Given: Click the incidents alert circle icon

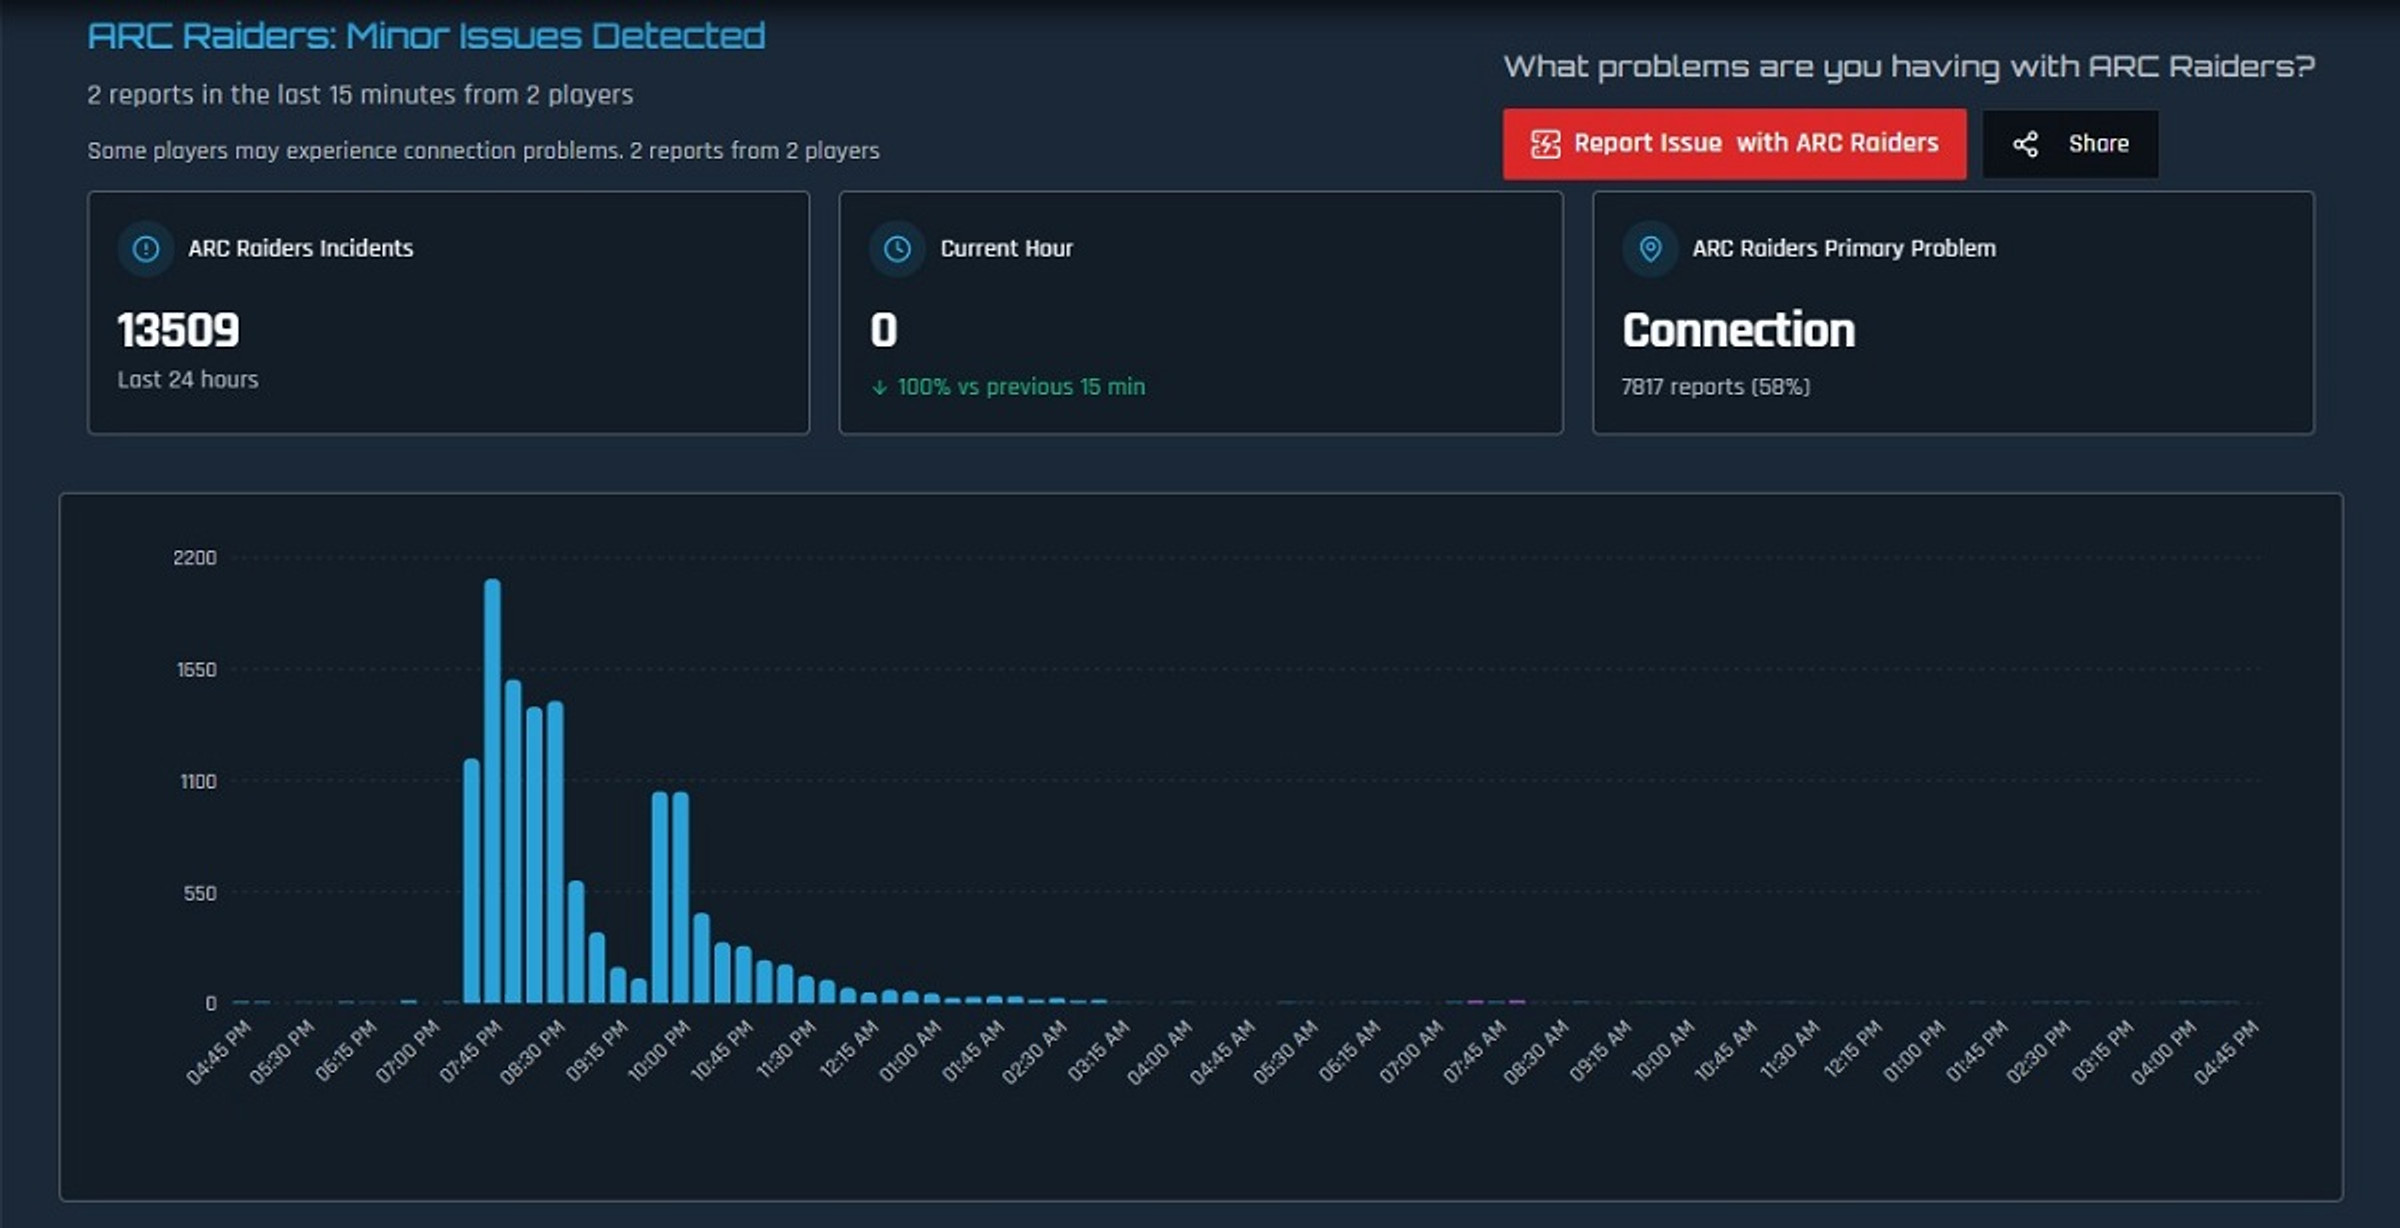Looking at the screenshot, I should click(146, 248).
